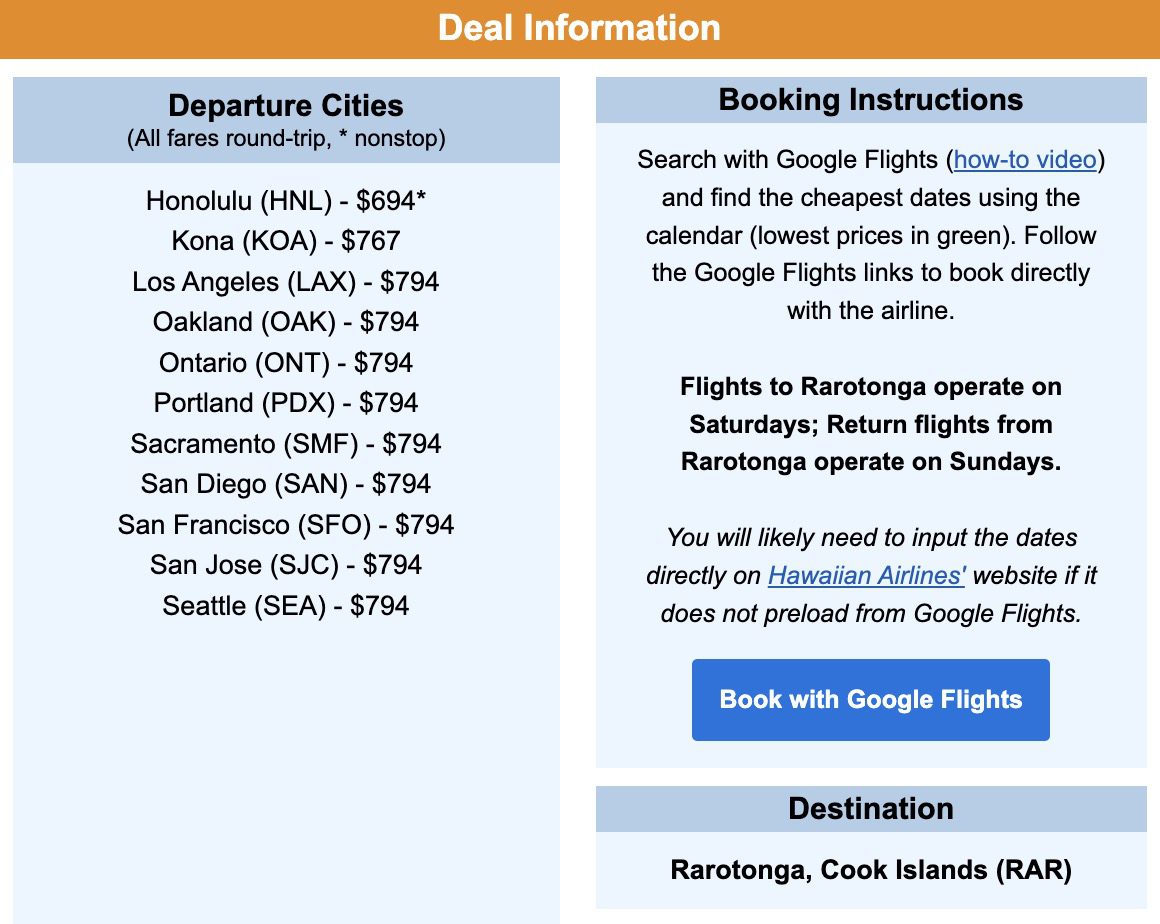
Task: Click the Deal Information banner
Action: (x=580, y=28)
